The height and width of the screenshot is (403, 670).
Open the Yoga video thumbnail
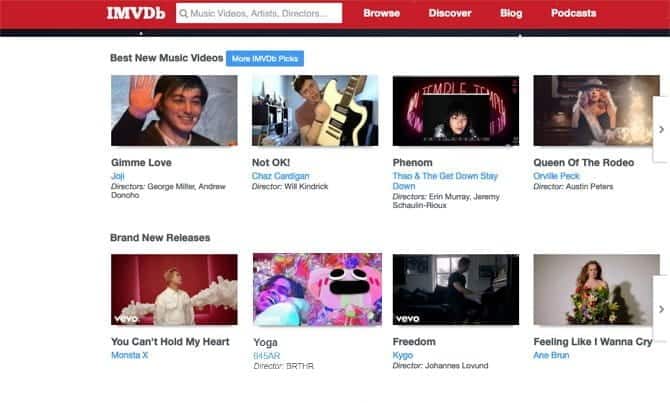[315, 289]
